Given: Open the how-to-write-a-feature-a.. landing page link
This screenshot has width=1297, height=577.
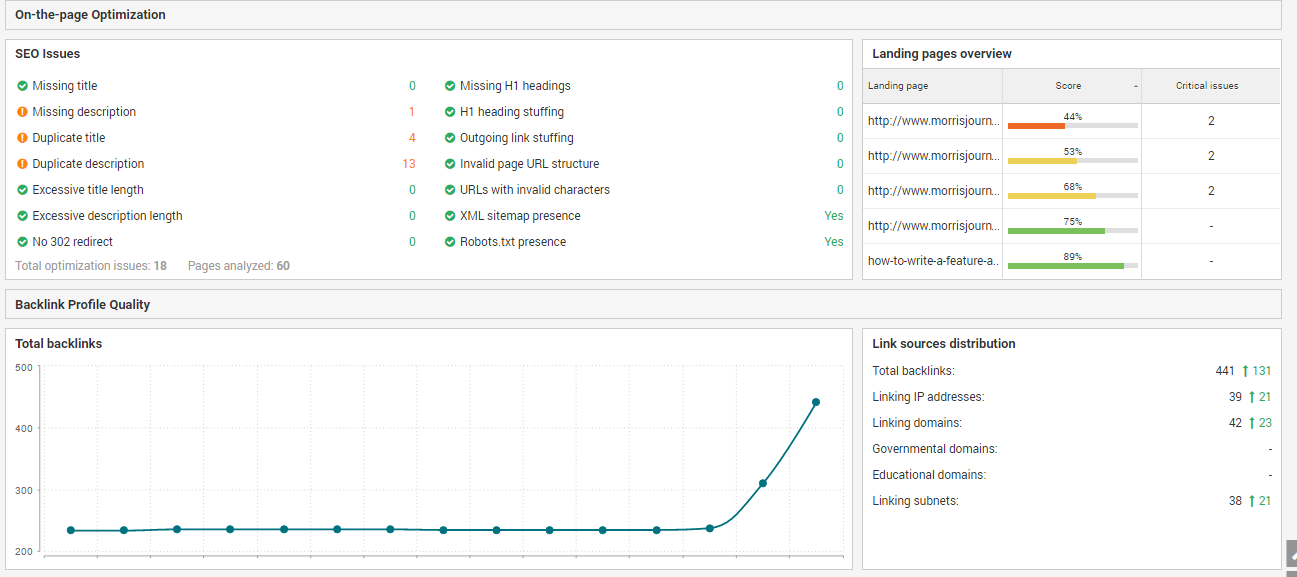Looking at the screenshot, I should 933,260.
